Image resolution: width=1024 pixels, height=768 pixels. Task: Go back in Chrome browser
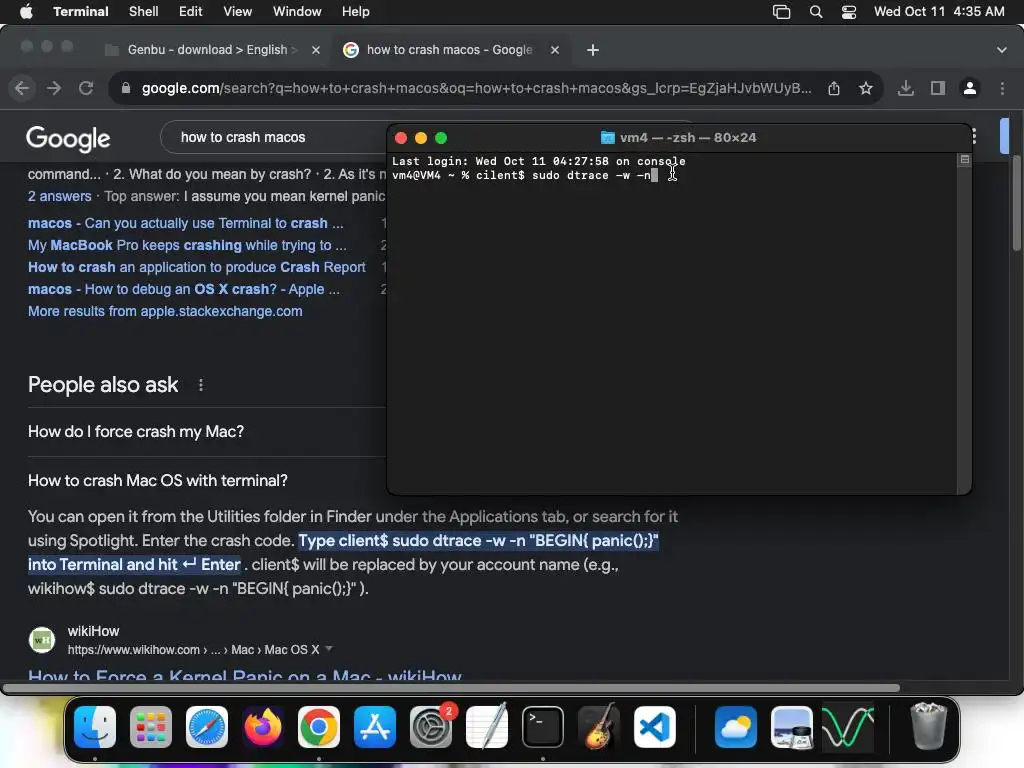(x=22, y=88)
